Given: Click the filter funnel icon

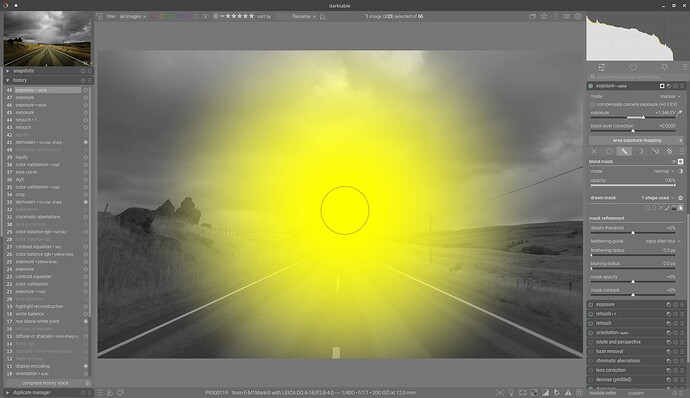Looking at the screenshot, I should tap(99, 16).
